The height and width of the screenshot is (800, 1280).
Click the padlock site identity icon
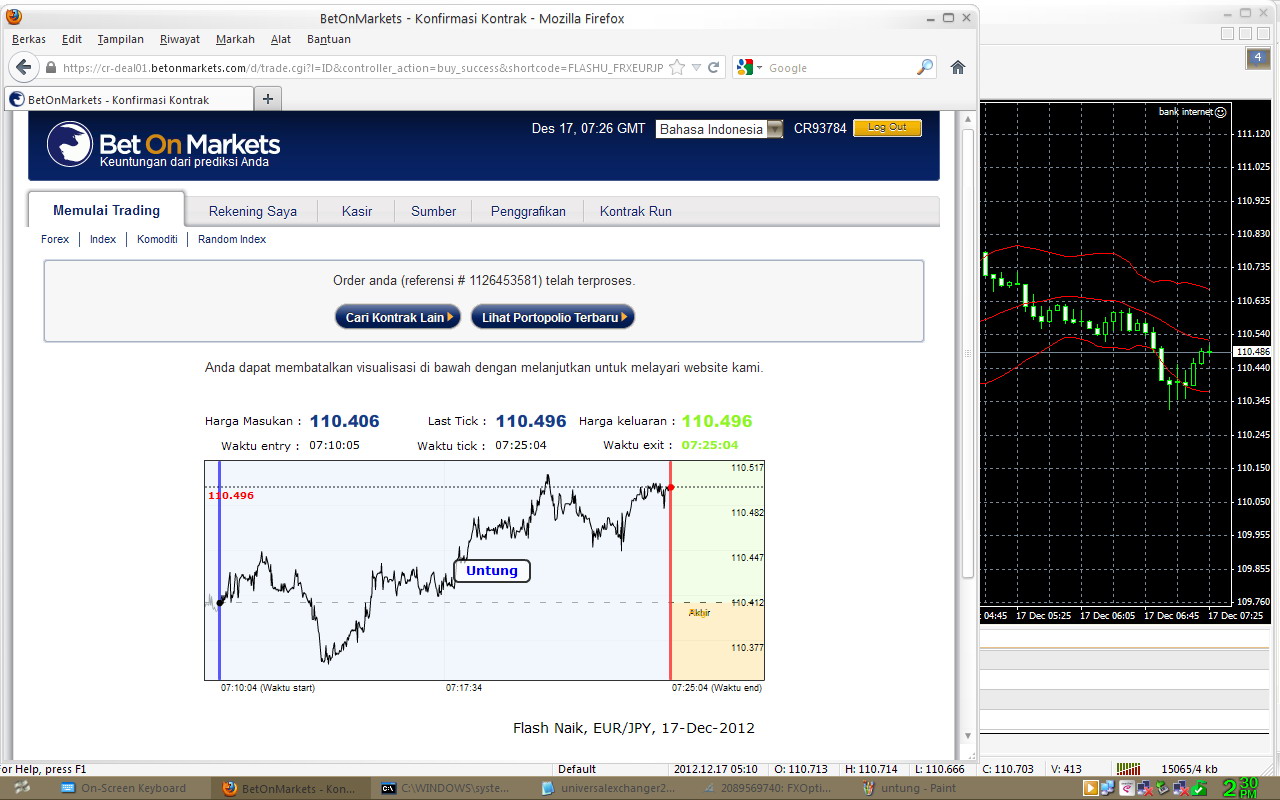pos(50,68)
